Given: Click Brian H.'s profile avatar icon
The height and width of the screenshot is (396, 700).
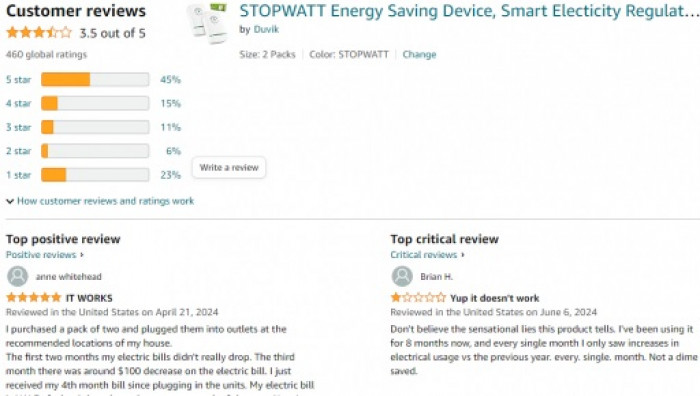Looking at the screenshot, I should click(x=402, y=276).
